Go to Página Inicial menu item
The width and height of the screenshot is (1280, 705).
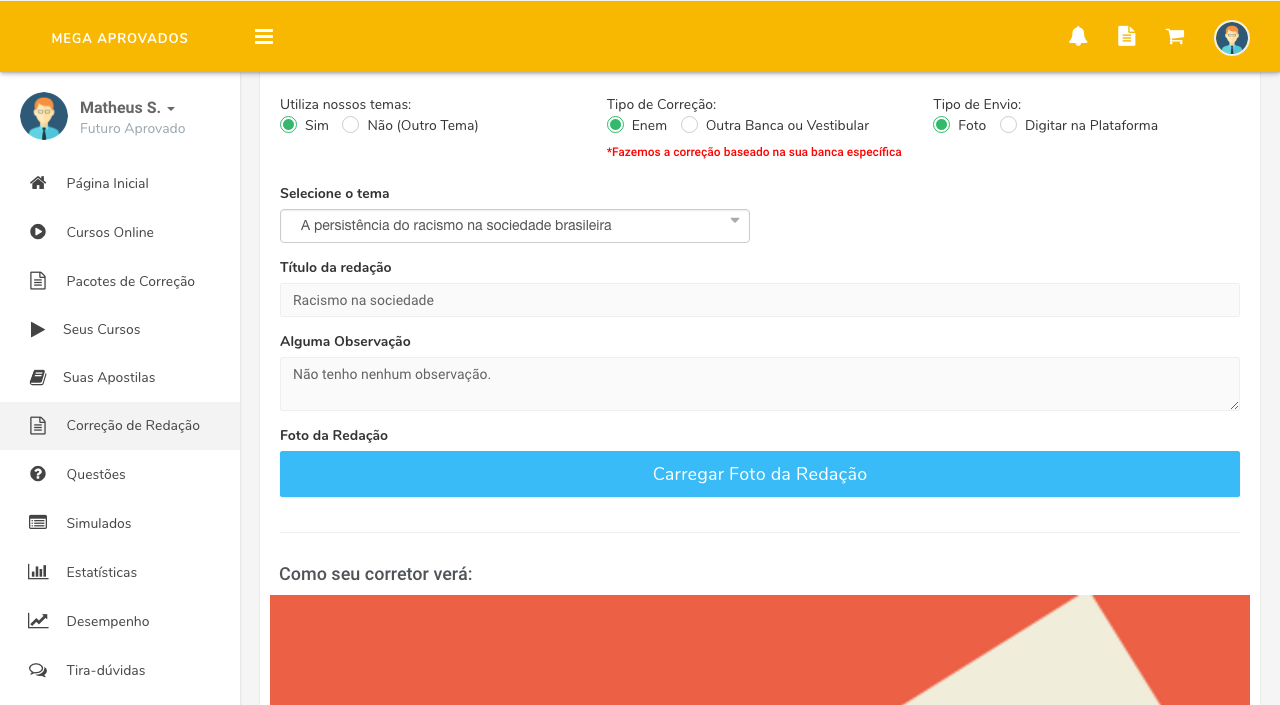point(120,183)
